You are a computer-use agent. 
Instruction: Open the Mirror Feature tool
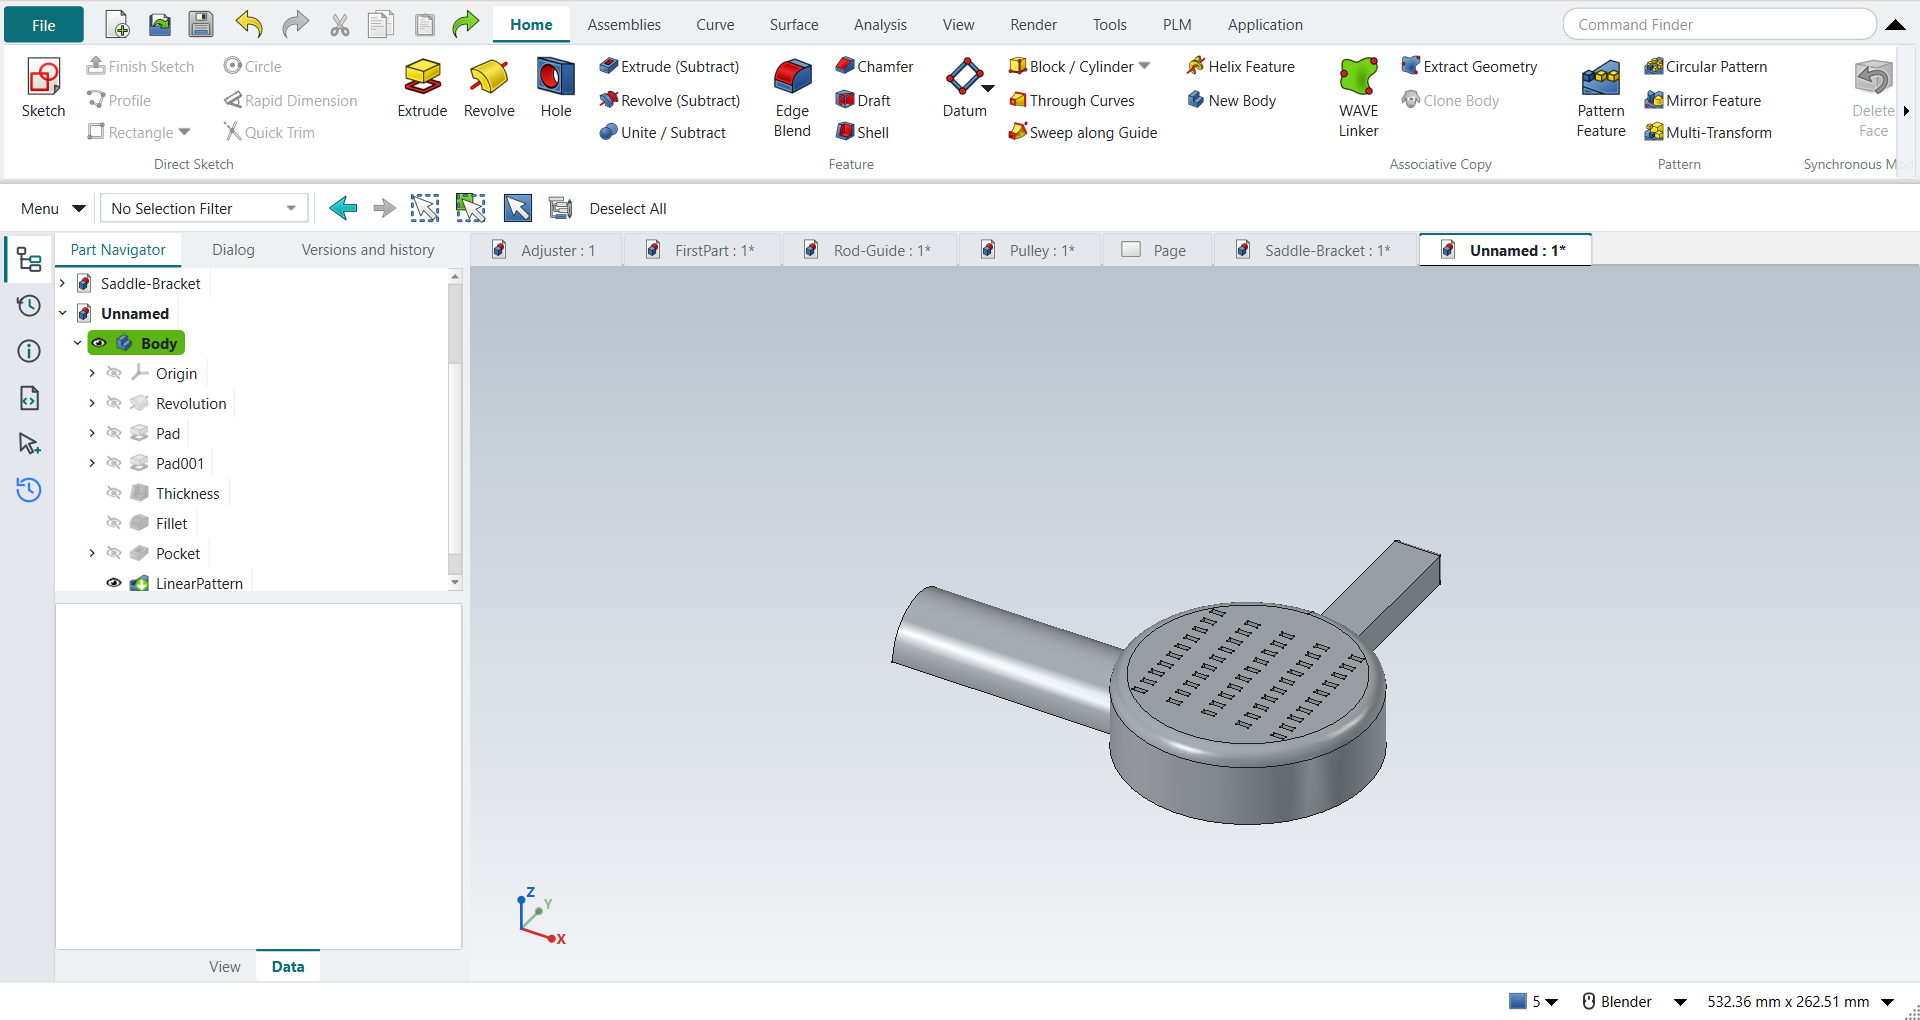pos(1703,100)
